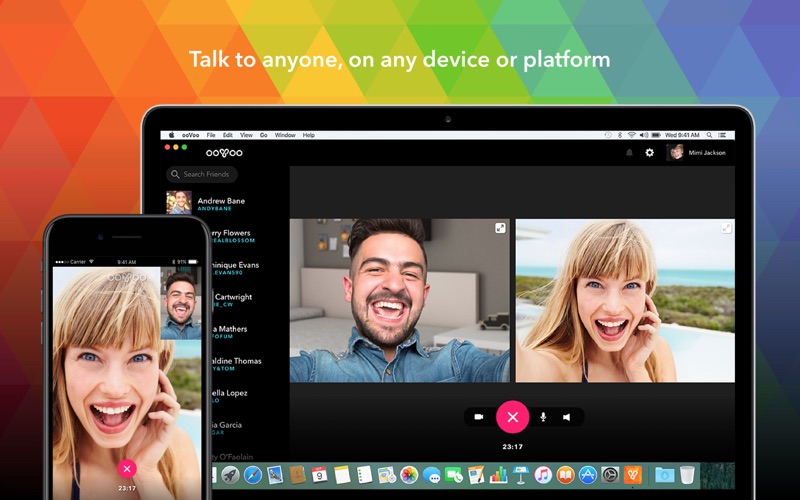Screen dimensions: 800x500
Task: Click the volume menu bar icon
Action: [644, 135]
